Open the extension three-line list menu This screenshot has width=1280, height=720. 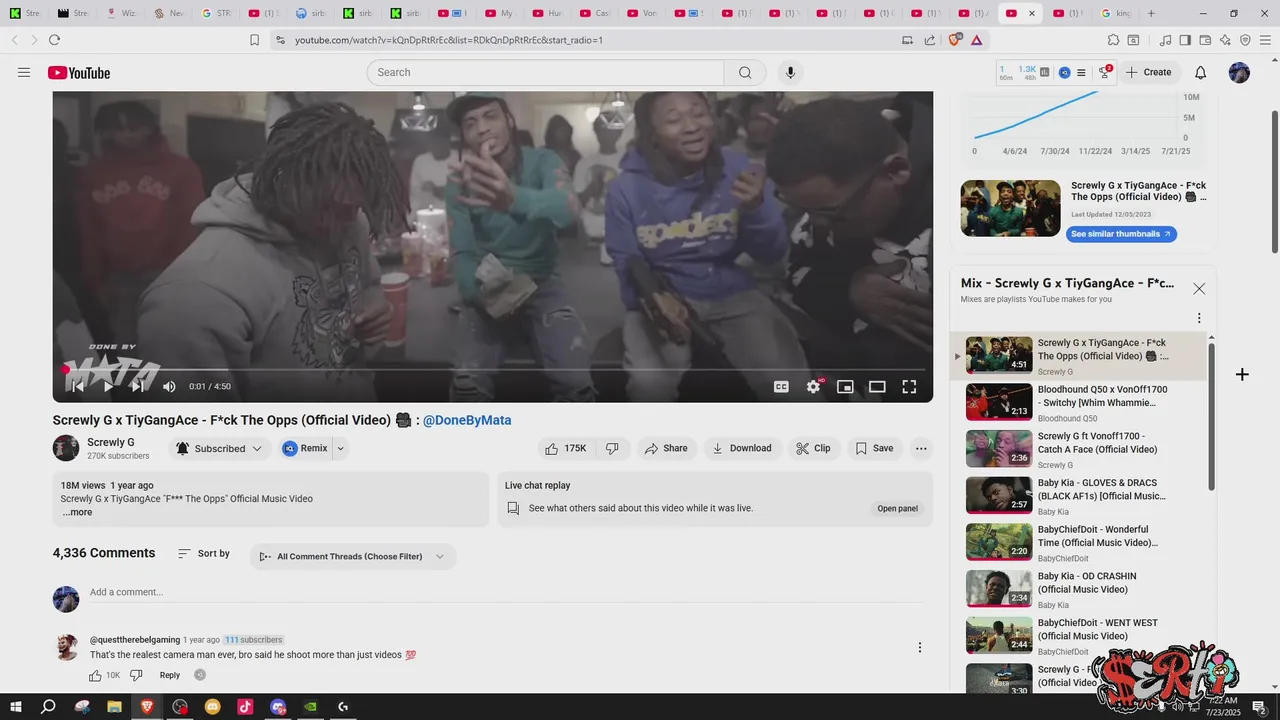pyautogui.click(x=1081, y=72)
